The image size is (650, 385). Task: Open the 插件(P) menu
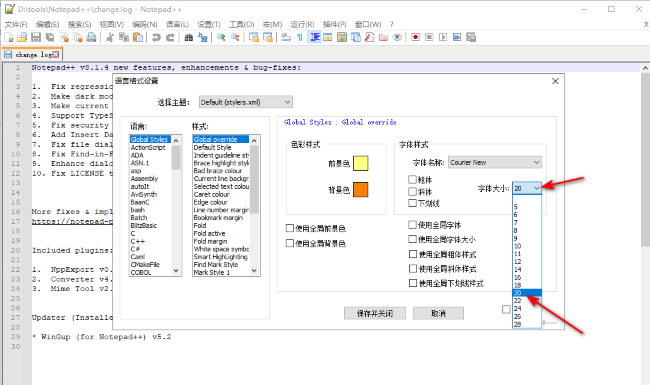[335, 24]
